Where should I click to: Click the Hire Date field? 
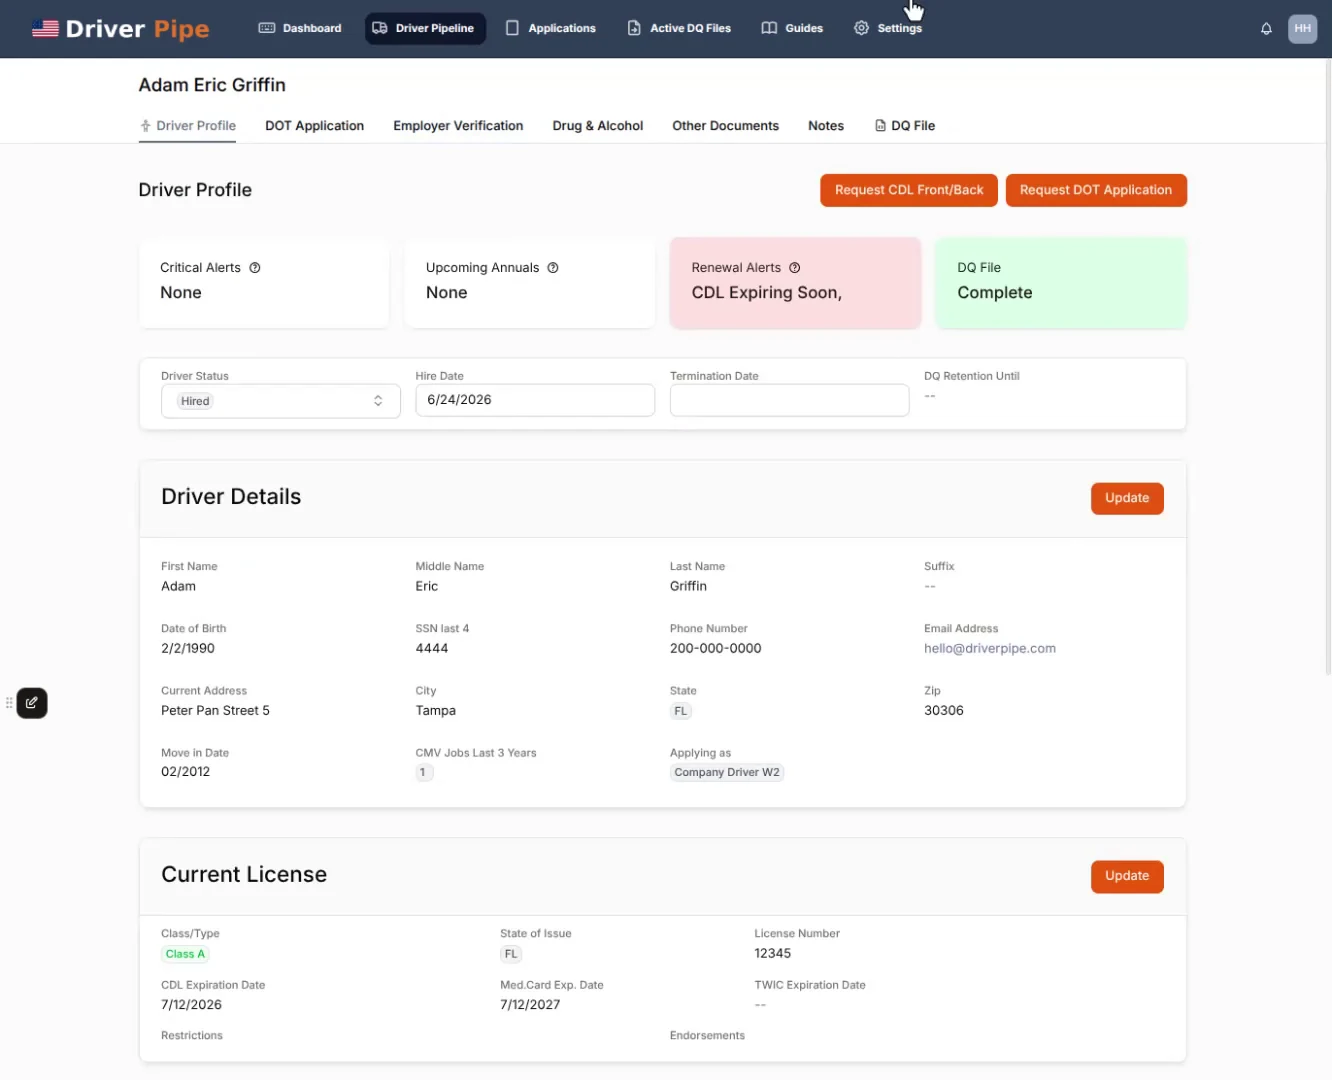[x=535, y=400]
